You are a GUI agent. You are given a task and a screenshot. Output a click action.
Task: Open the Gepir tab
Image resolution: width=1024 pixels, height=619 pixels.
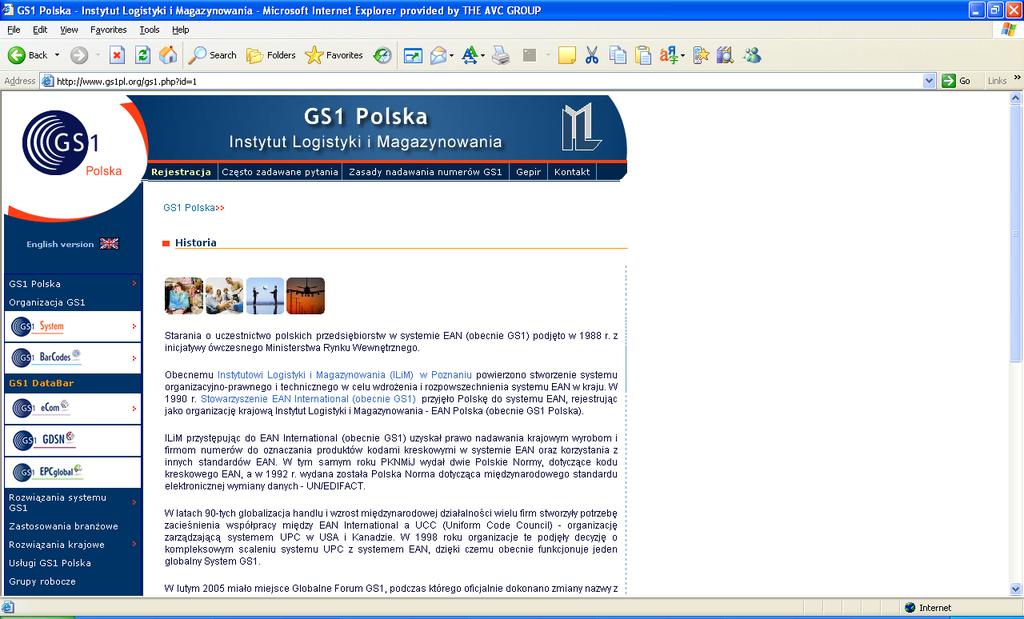[528, 172]
